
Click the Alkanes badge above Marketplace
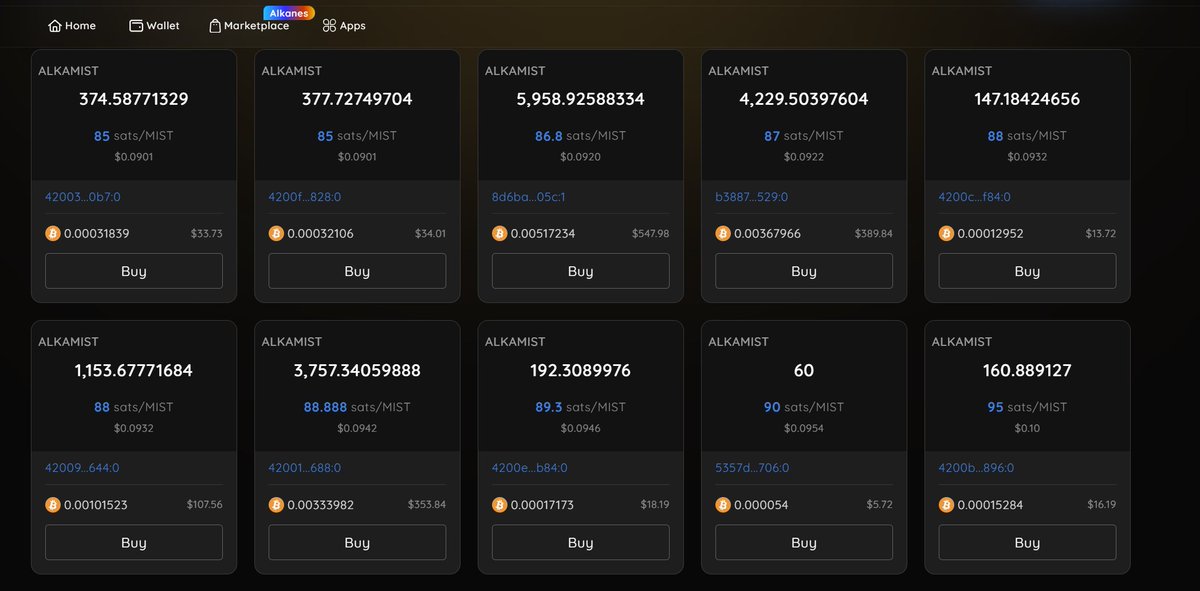(x=289, y=13)
